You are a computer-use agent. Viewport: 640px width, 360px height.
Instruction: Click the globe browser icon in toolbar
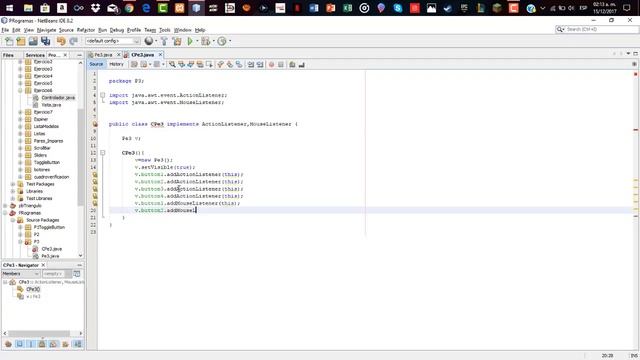click(149, 41)
